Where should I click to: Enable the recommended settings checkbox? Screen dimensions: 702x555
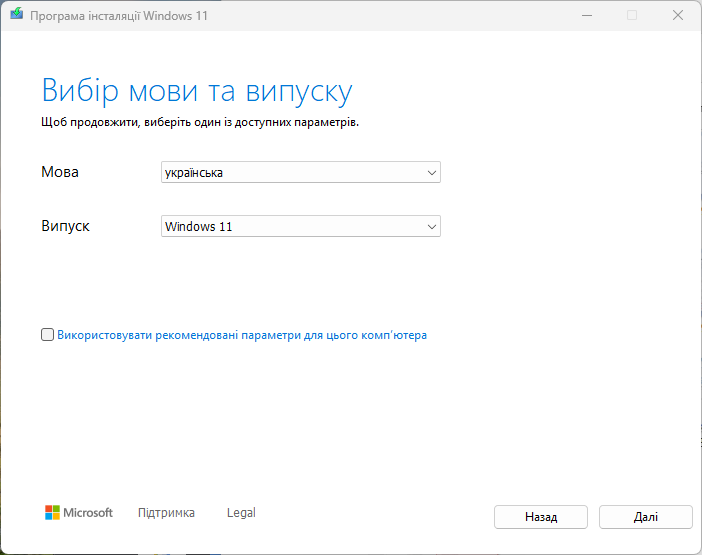tap(48, 336)
